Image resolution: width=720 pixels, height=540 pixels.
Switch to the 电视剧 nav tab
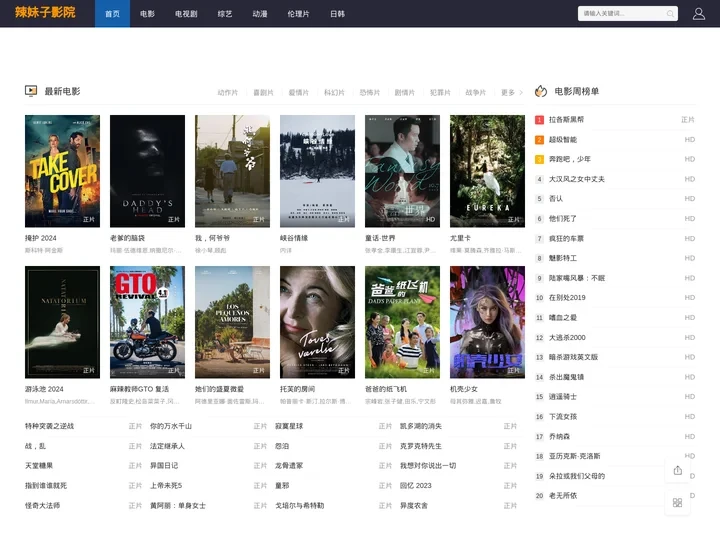click(x=186, y=14)
